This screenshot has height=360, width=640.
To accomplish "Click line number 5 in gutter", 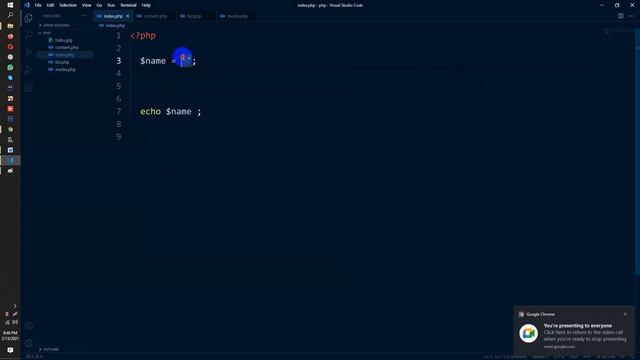I will coord(118,86).
